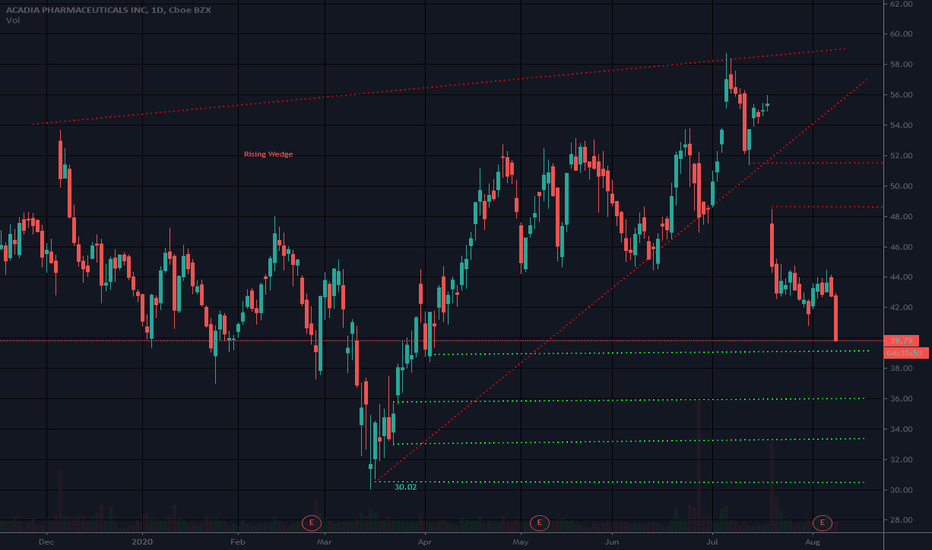Click the 60.00 price axis label
932x550 pixels.
[x=901, y=34]
